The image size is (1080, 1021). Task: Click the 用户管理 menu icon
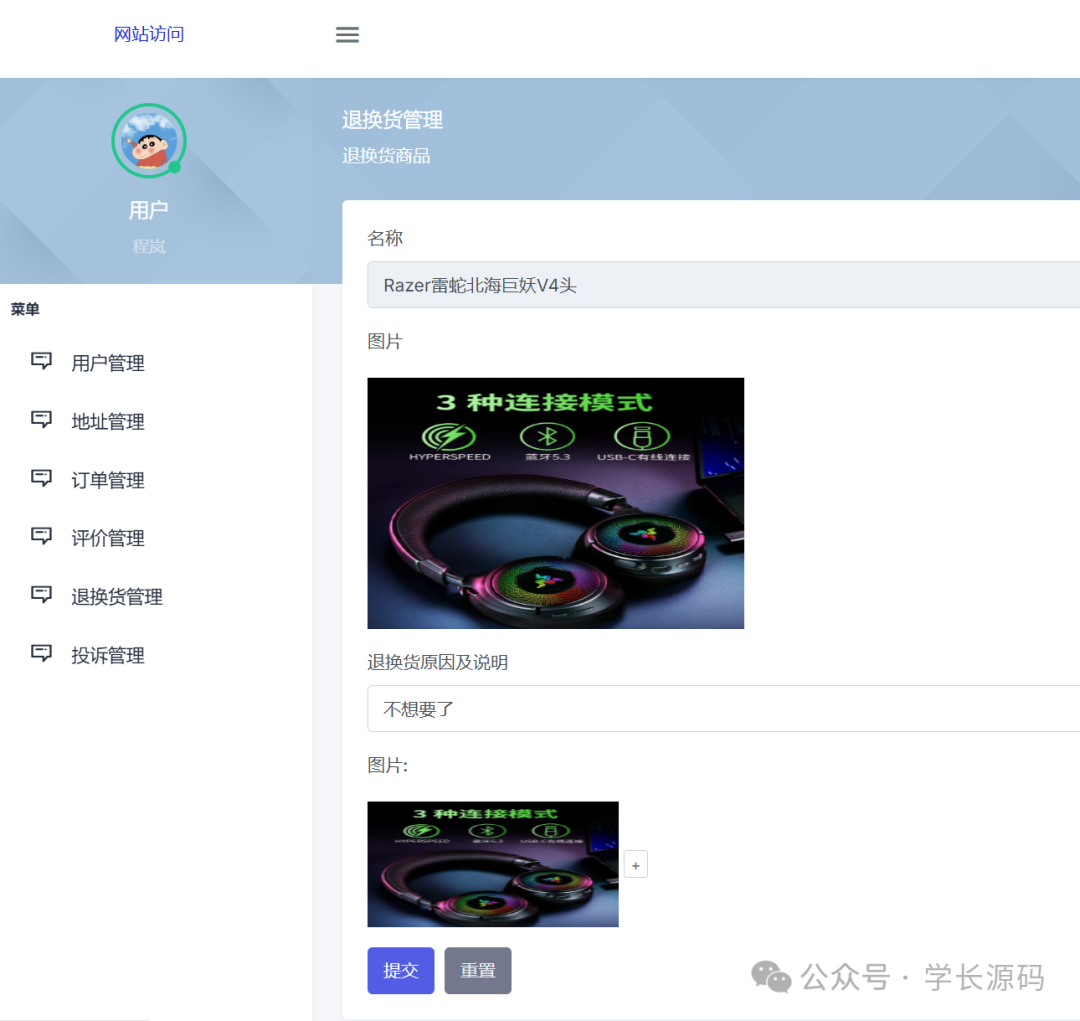click(41, 361)
